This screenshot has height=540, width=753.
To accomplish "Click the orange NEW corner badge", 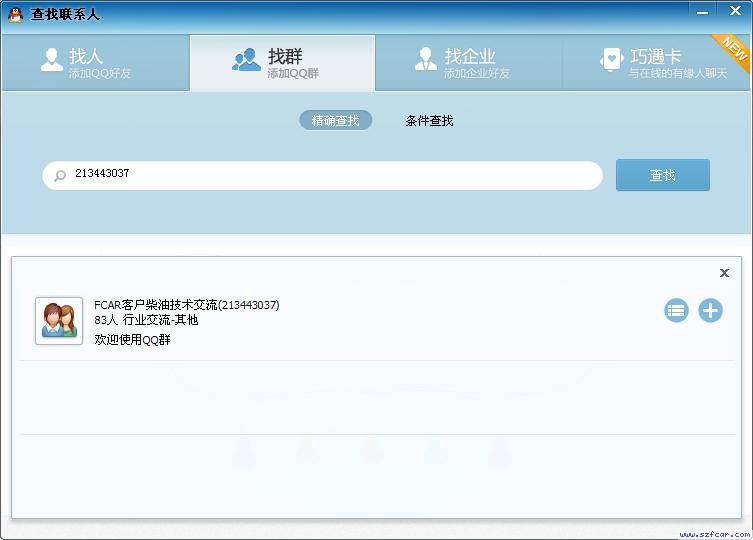I will (733, 50).
